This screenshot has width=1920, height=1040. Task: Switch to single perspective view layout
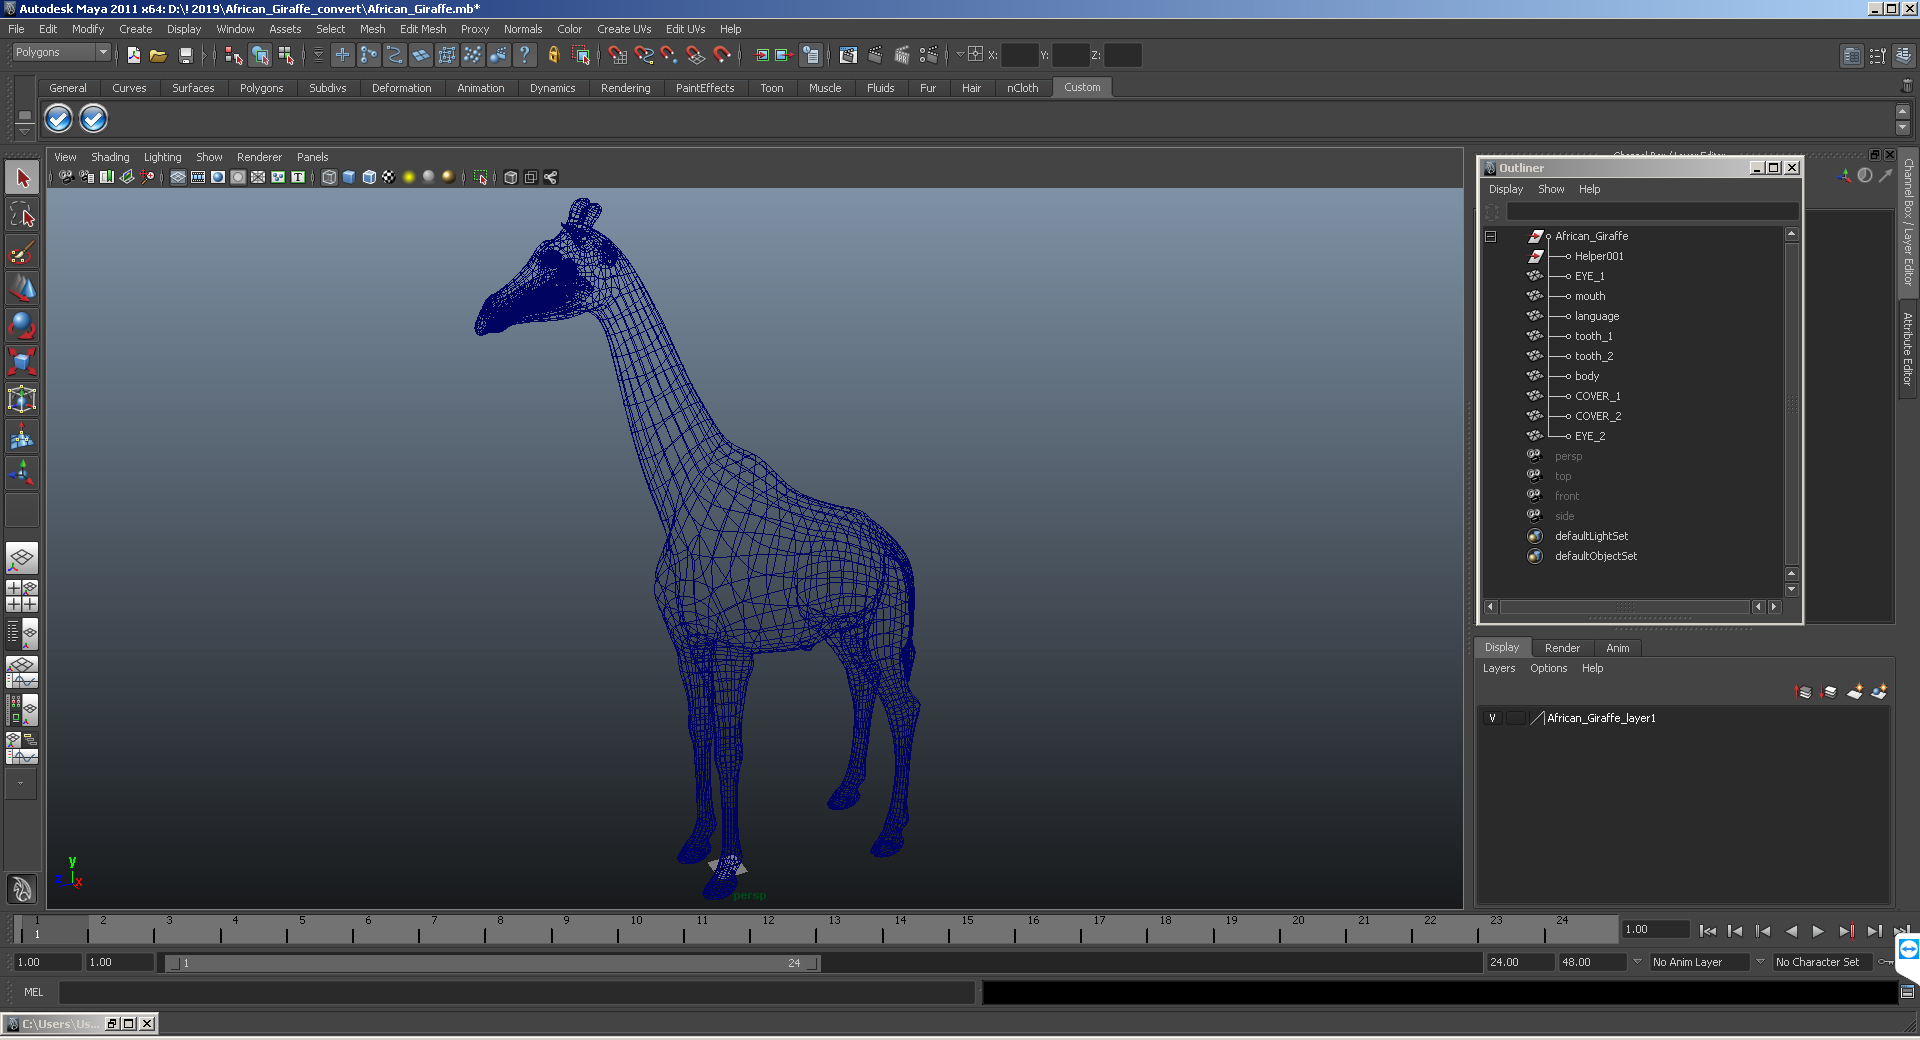22,558
